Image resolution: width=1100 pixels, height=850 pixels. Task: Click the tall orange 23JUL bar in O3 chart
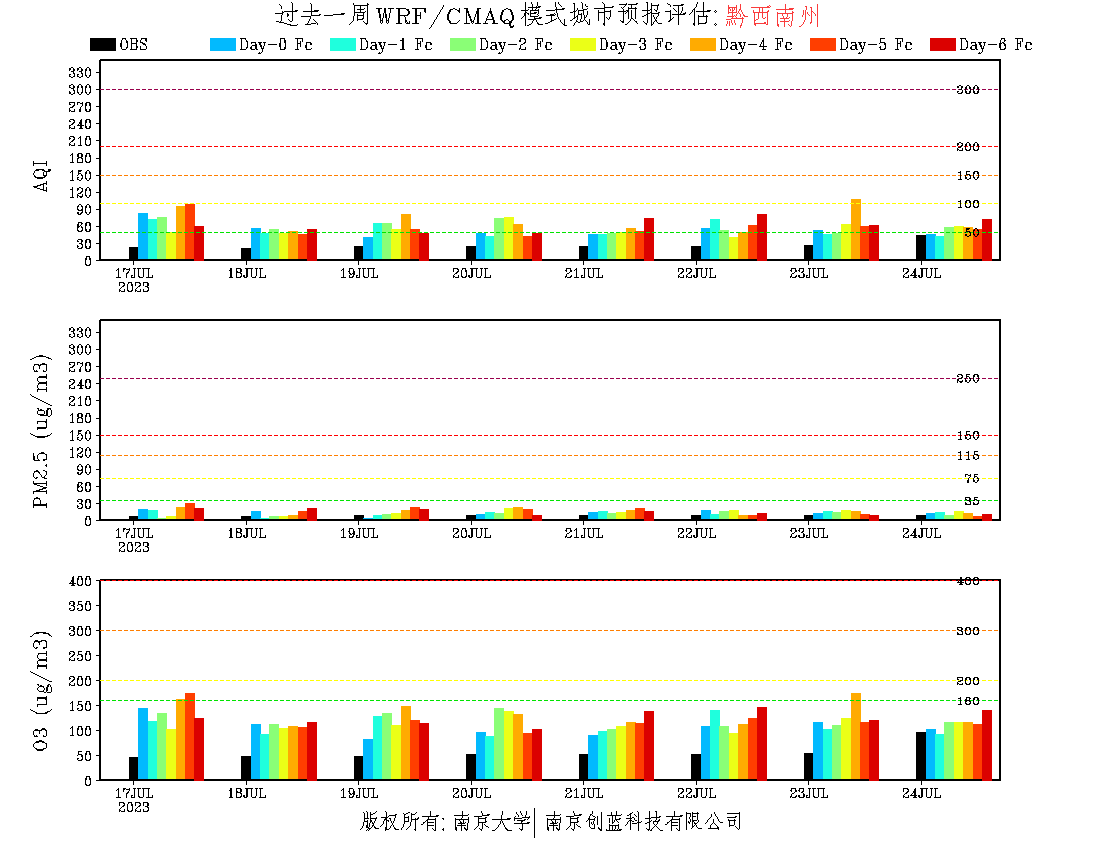[x=855, y=736]
